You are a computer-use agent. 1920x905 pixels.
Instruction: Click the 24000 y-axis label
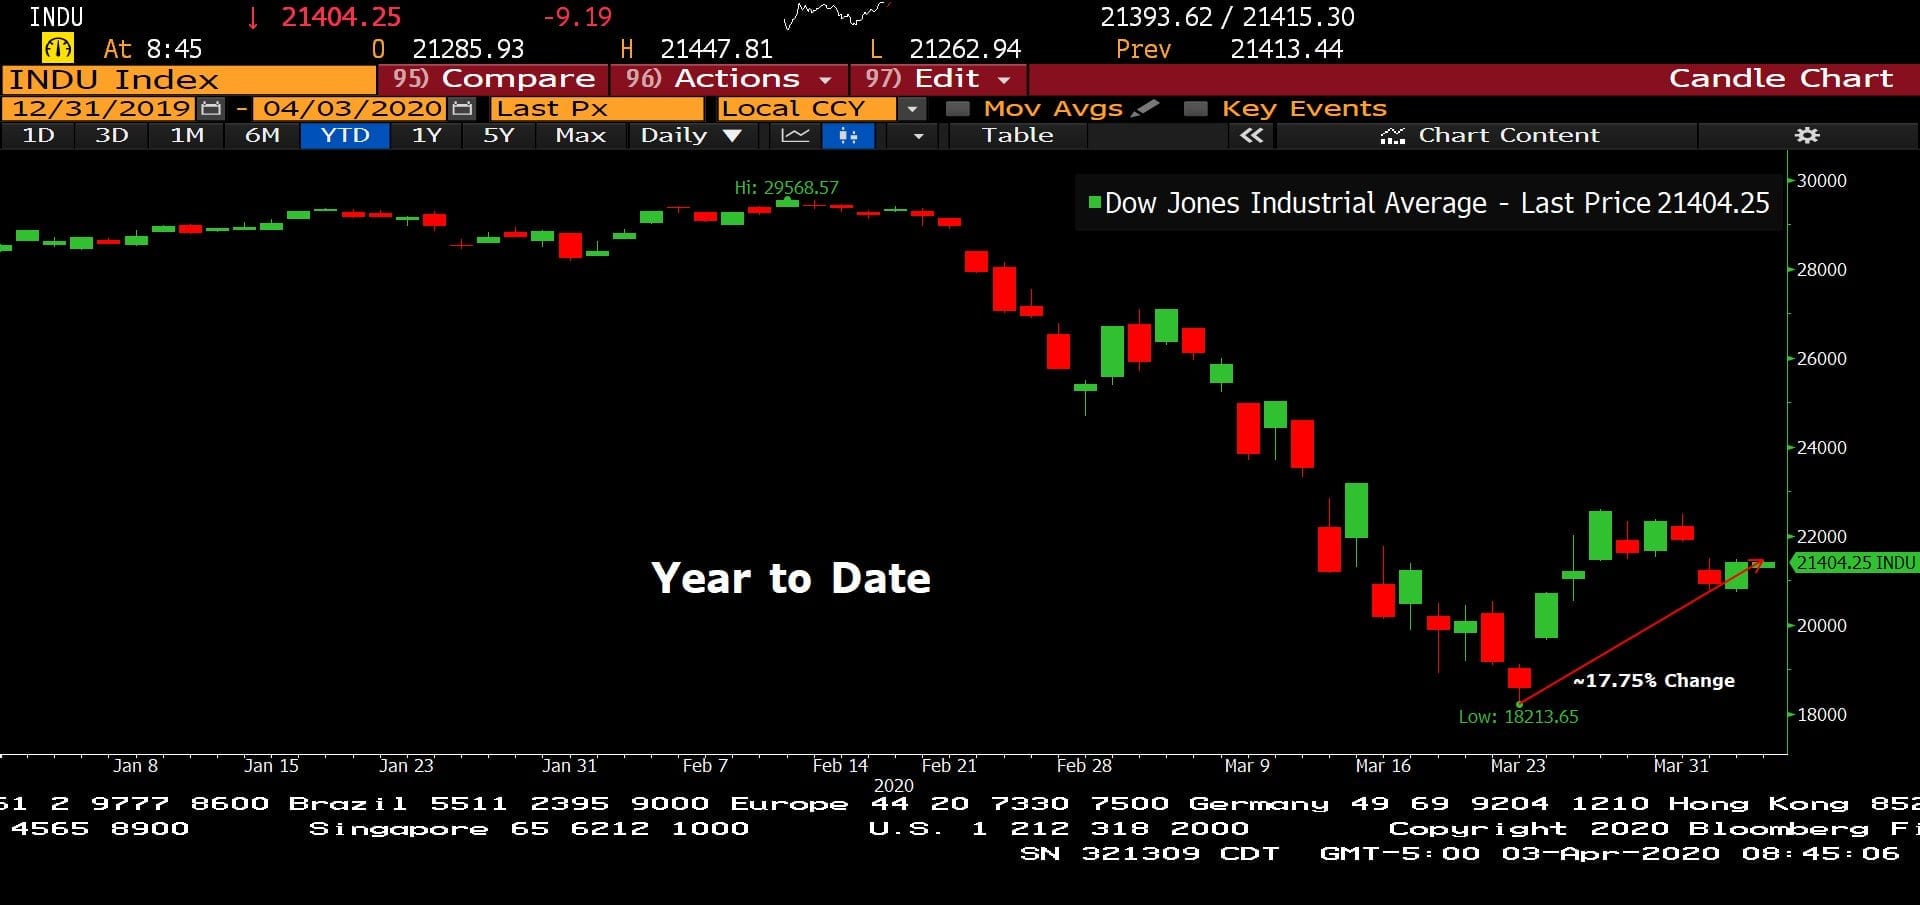click(x=1822, y=447)
